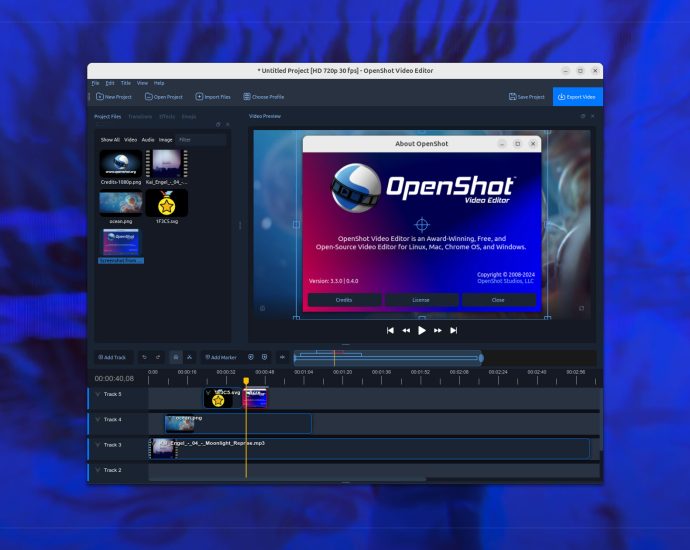Open the Edit menu
The image size is (690, 550).
(110, 83)
